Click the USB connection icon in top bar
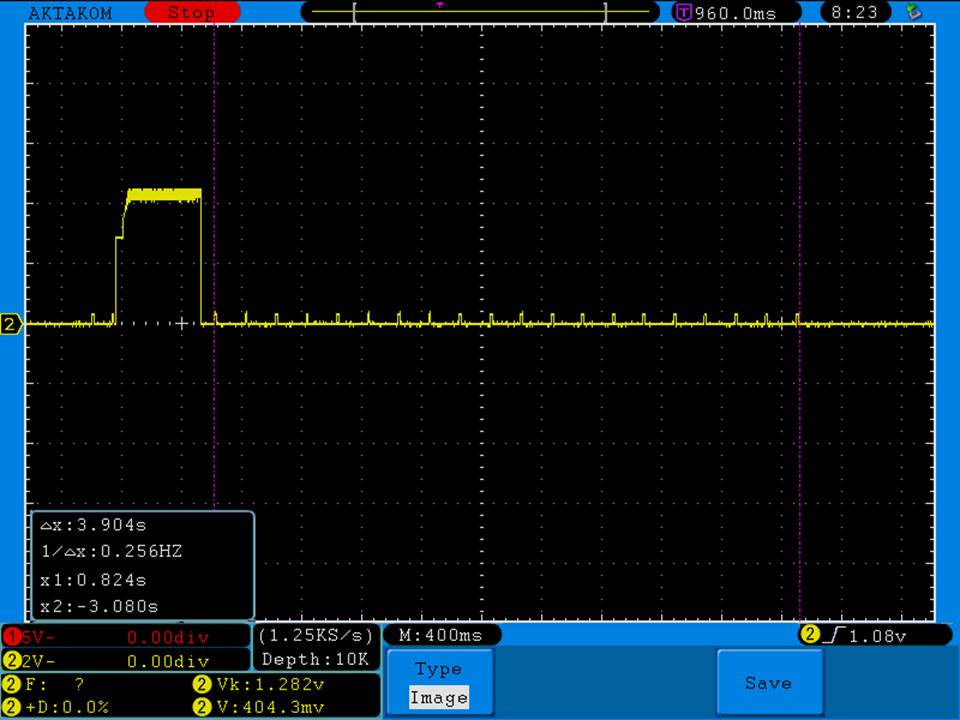Viewport: 960px width, 720px height. click(912, 12)
